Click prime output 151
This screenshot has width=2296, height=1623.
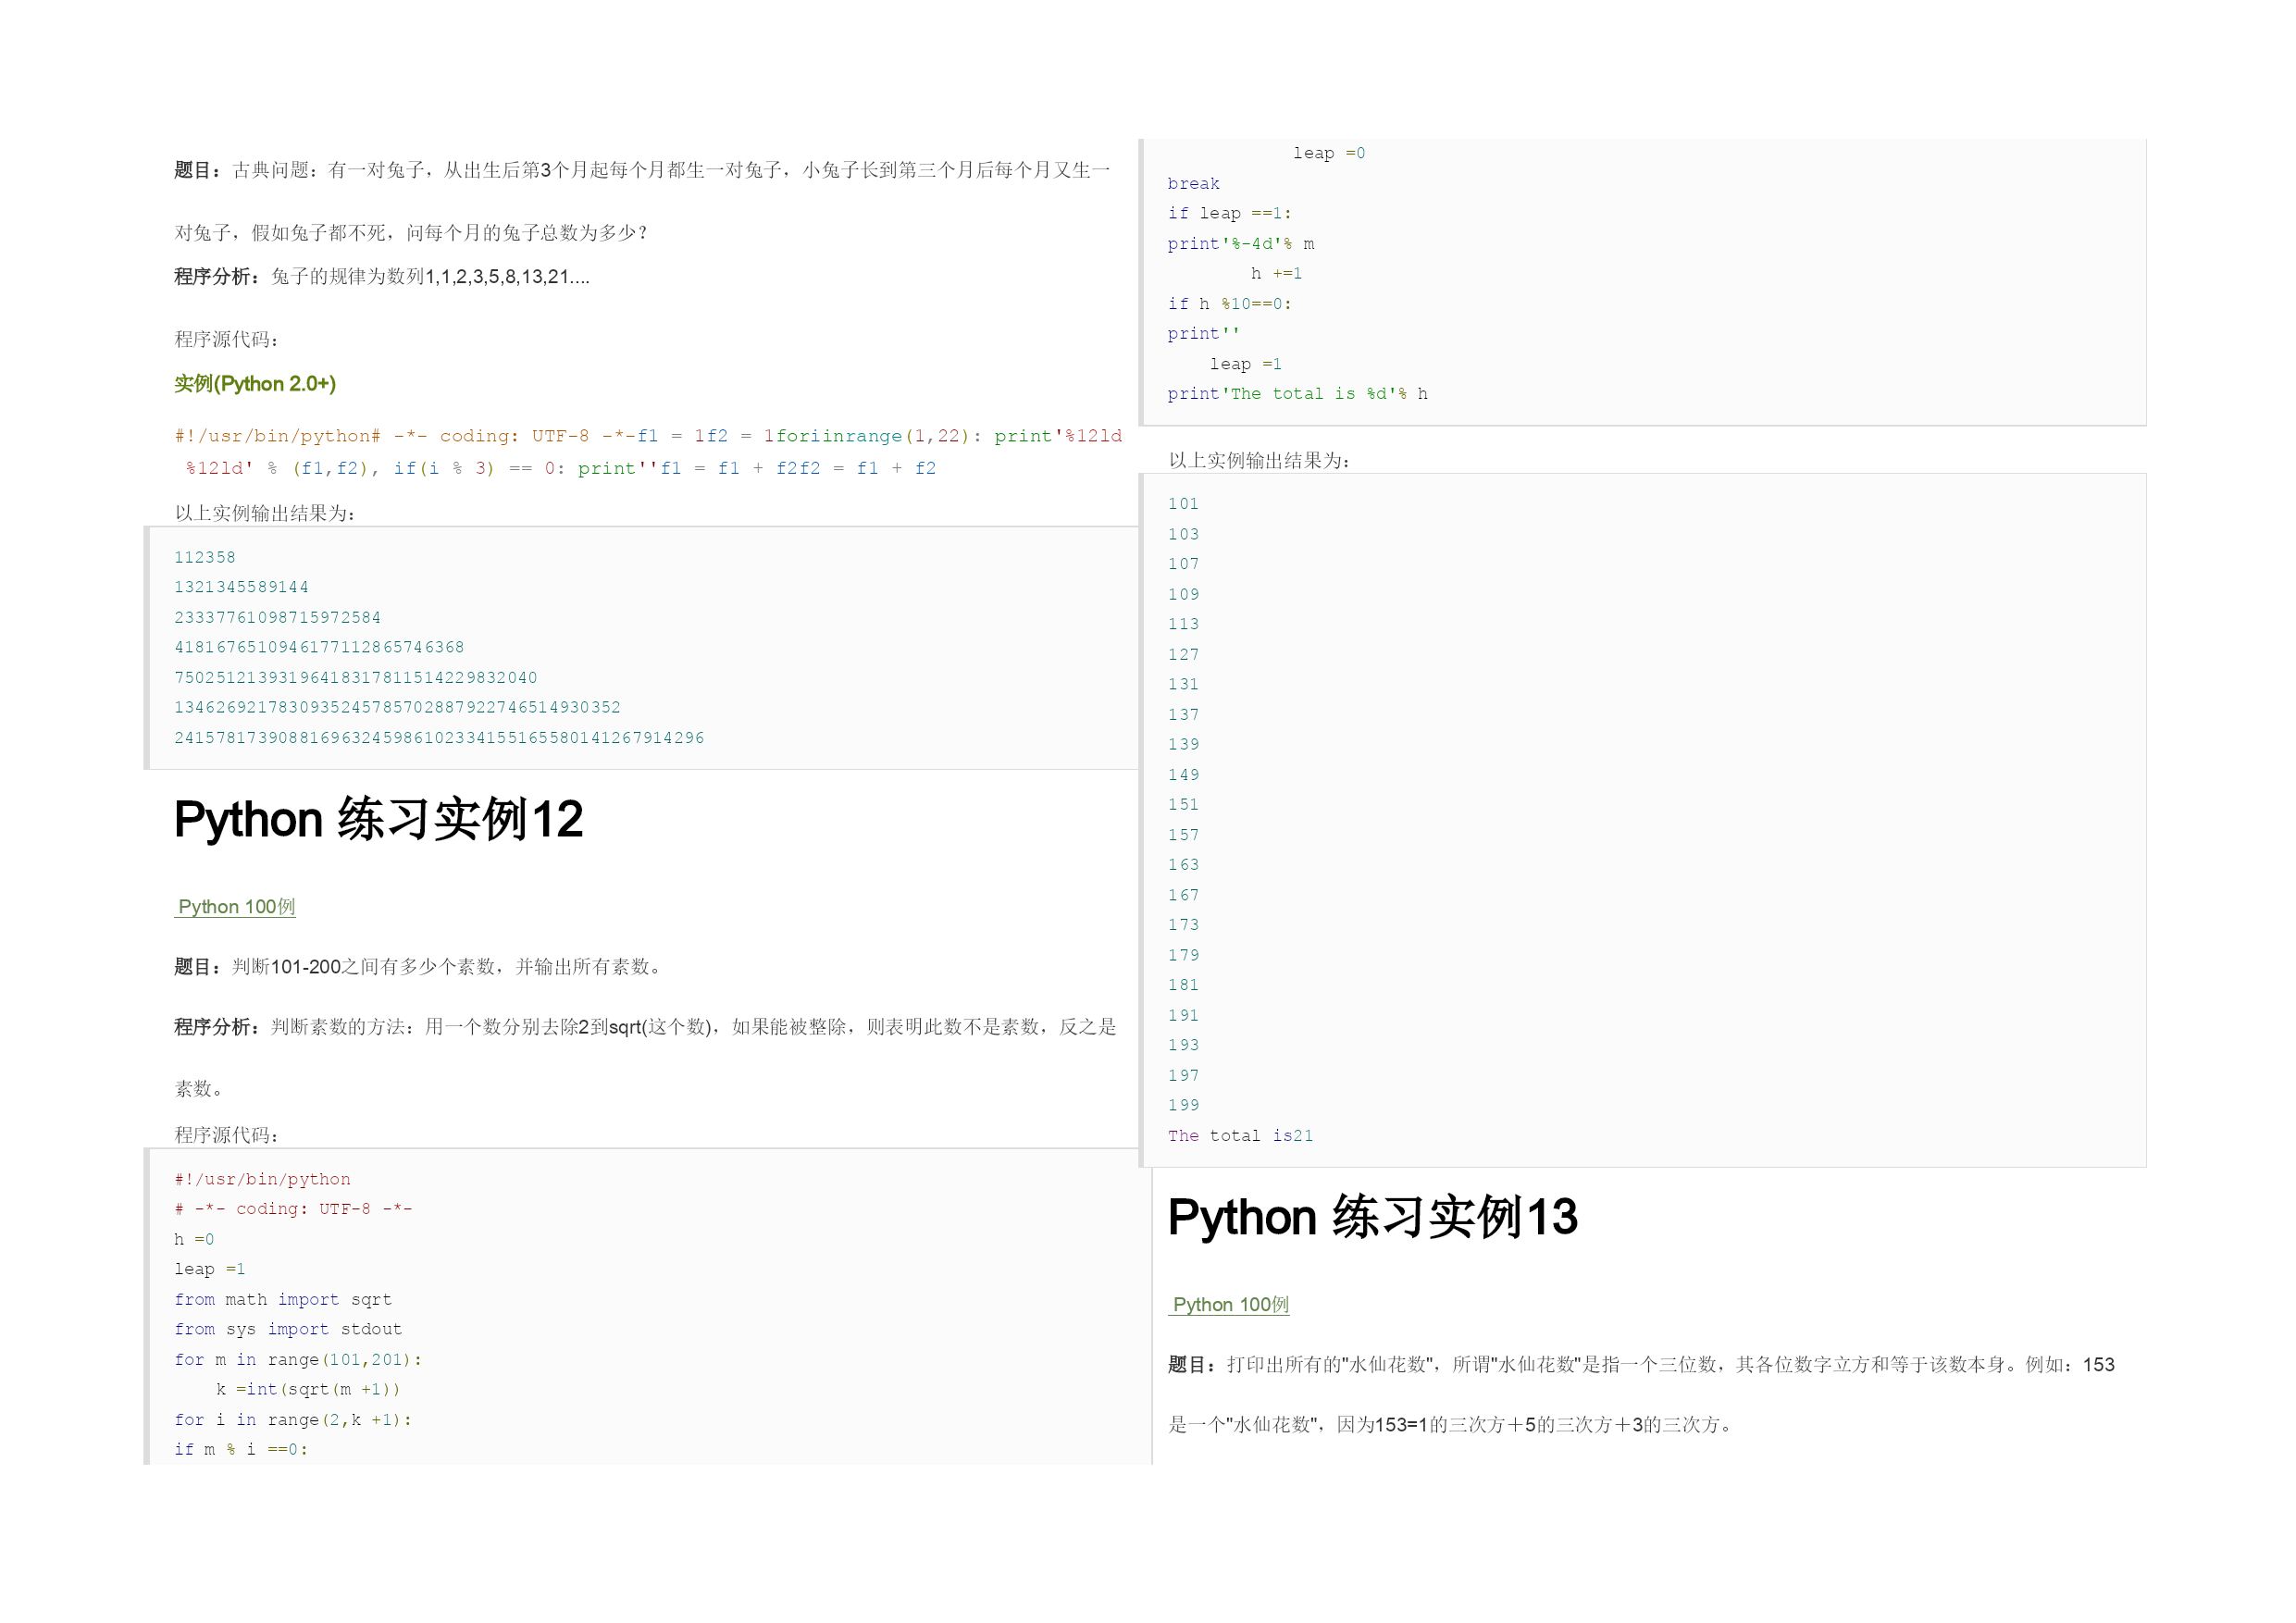1183,805
